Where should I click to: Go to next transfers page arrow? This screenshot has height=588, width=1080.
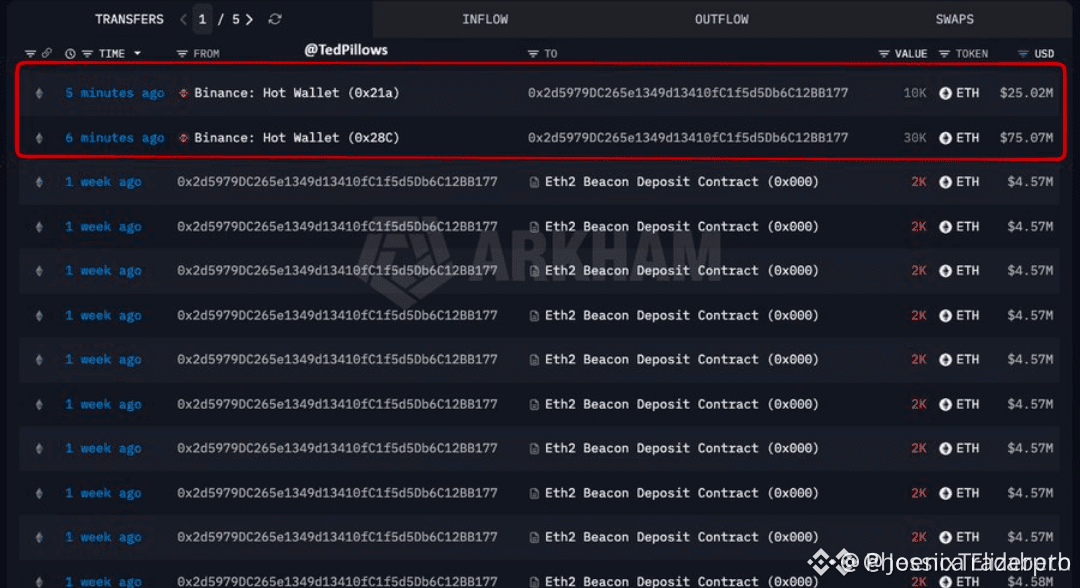[249, 19]
